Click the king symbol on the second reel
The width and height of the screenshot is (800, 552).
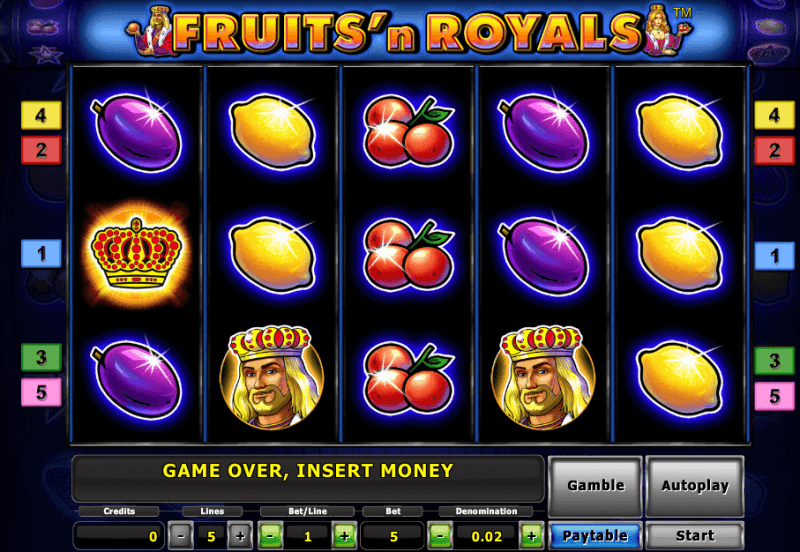(271, 378)
